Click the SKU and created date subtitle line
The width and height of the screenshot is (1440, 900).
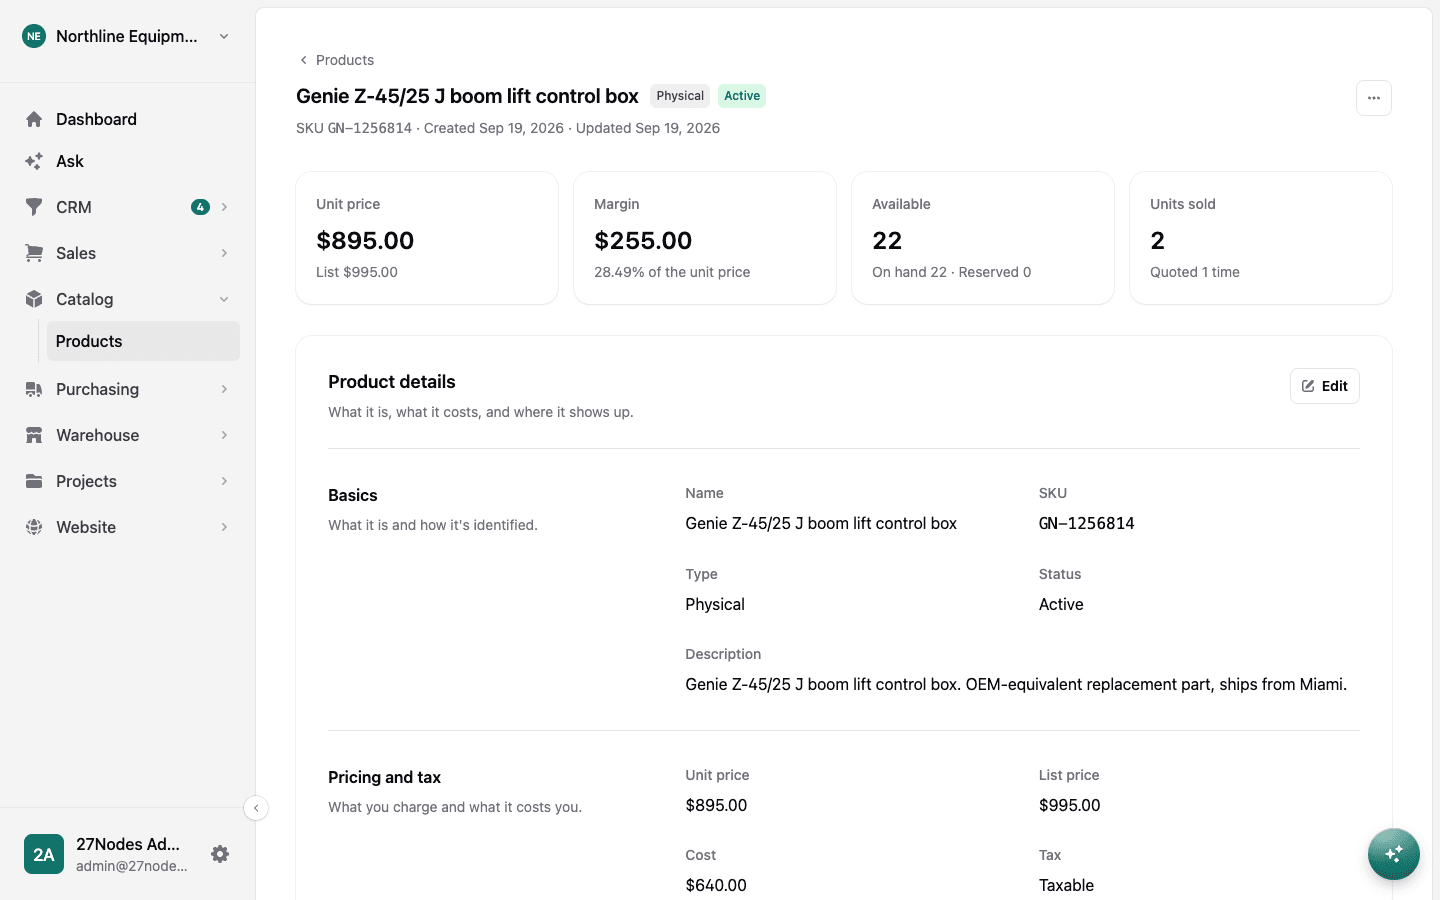(508, 128)
